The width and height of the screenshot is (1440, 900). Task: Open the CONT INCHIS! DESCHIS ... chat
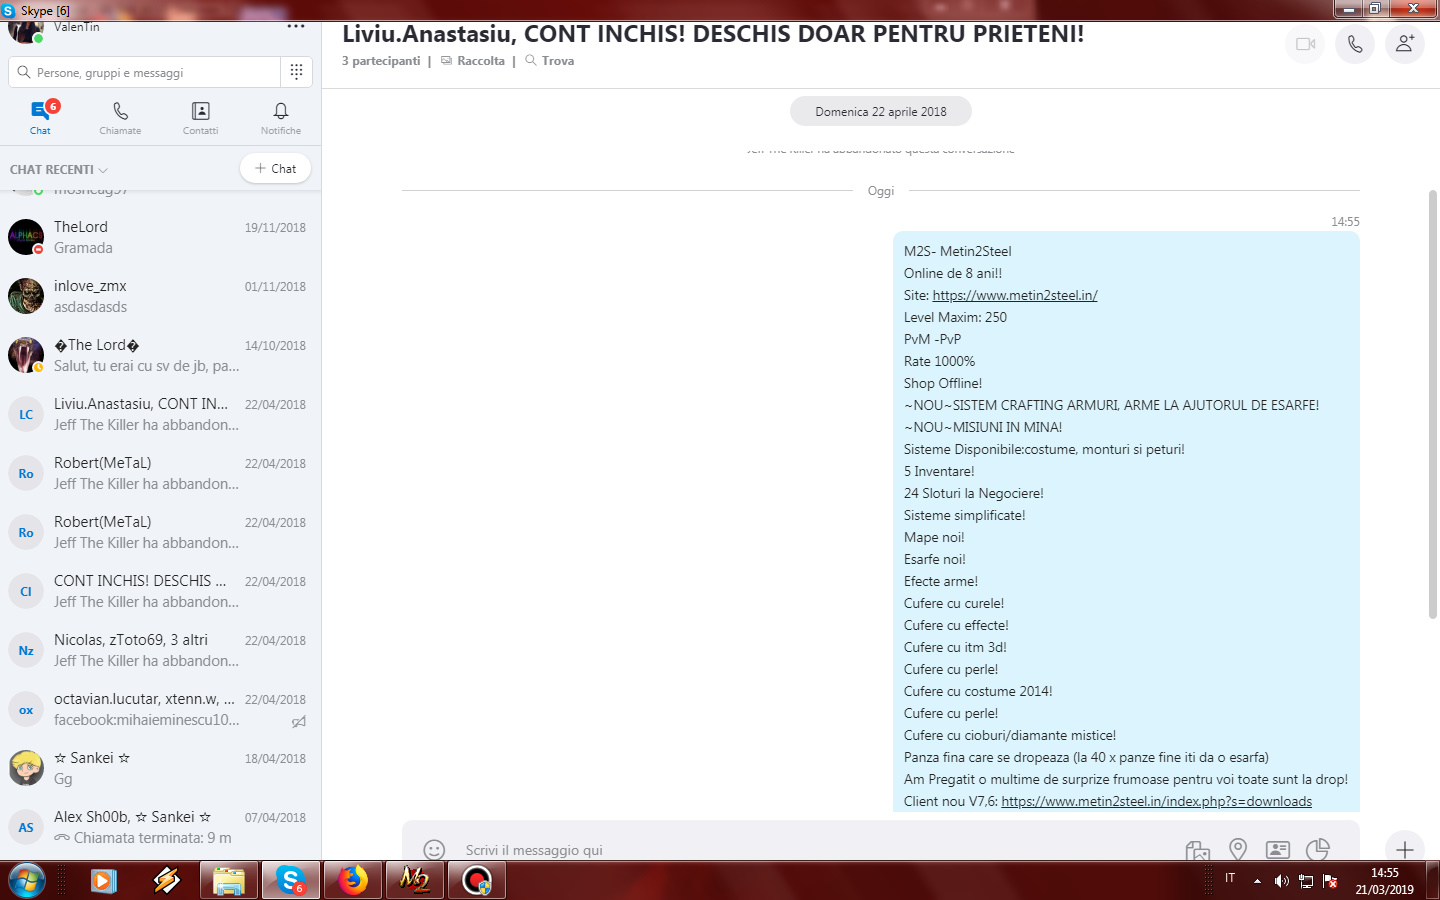pyautogui.click(x=160, y=591)
